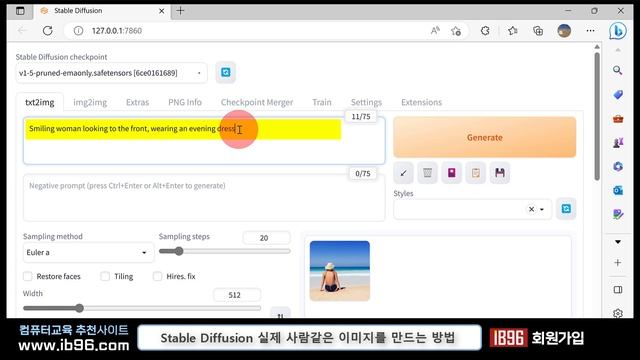The height and width of the screenshot is (360, 640).
Task: Expand the Styles dropdown arrow
Action: pyautogui.click(x=542, y=209)
